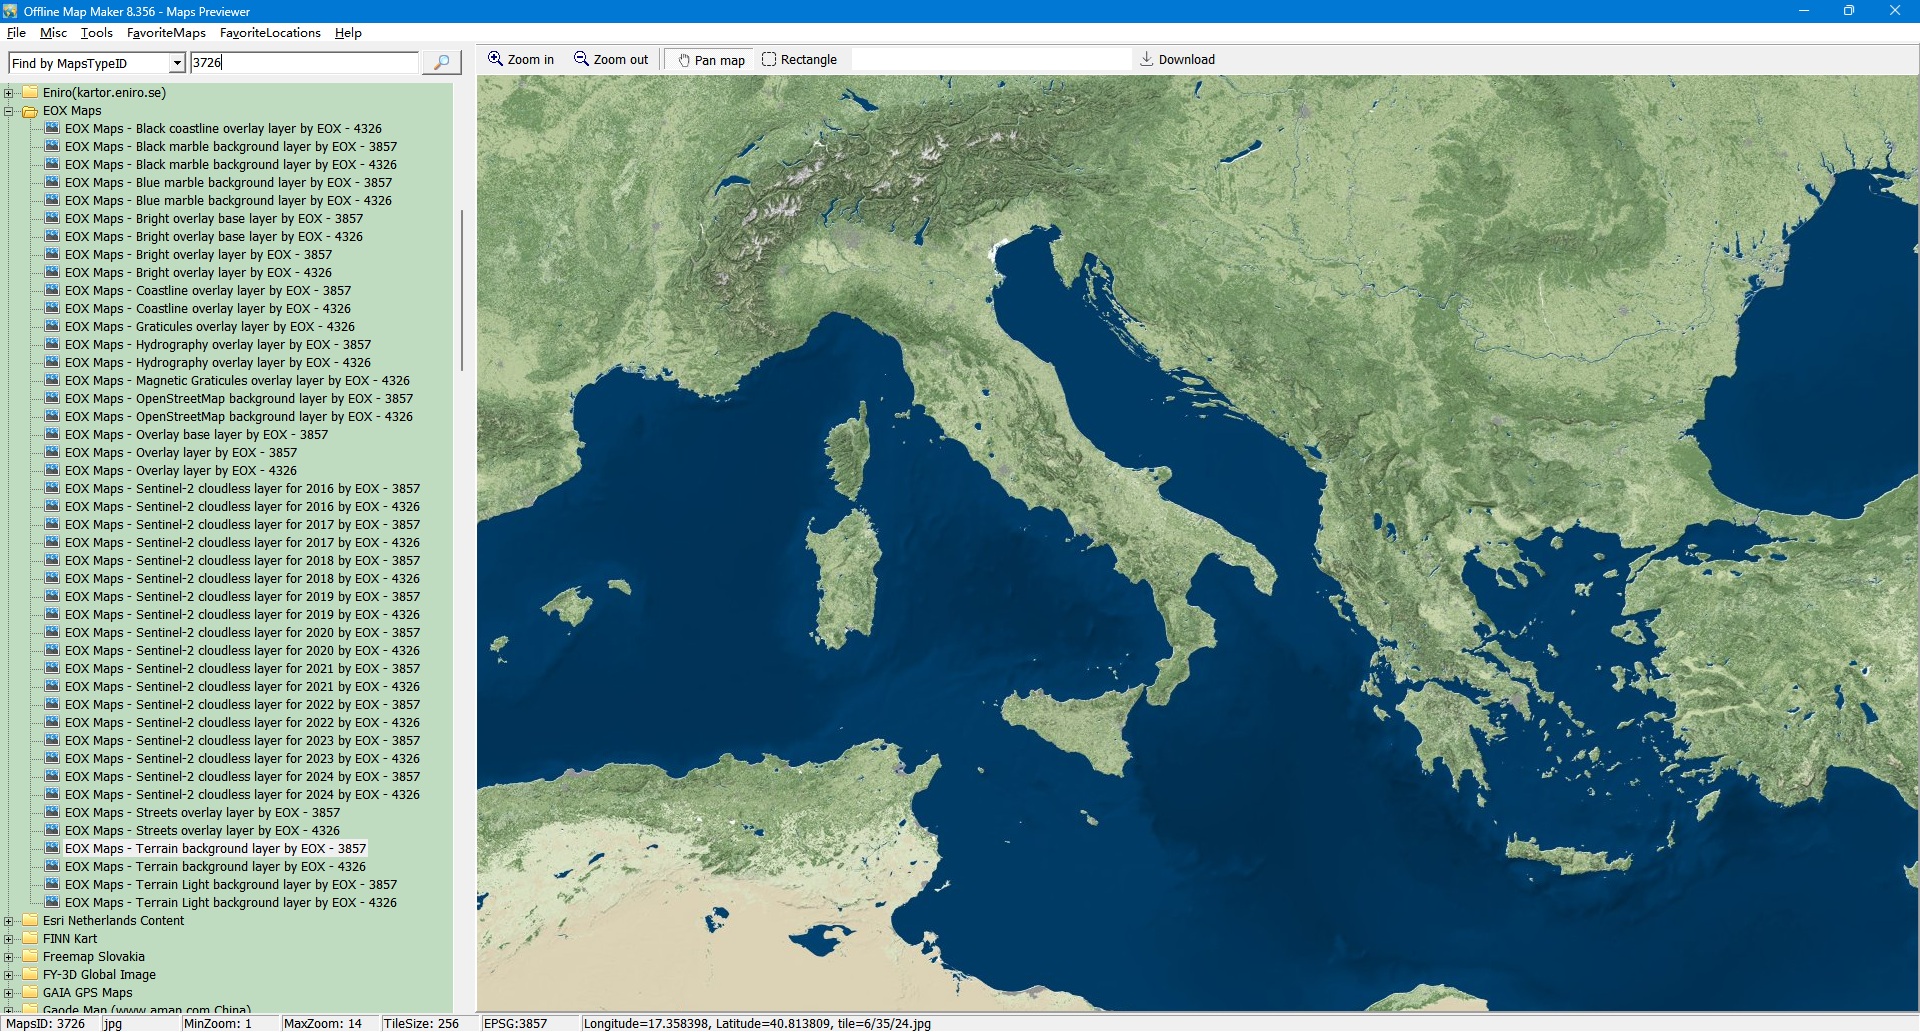Select Sentinel-2 cloudless 2024 layer 3857
This screenshot has width=1920, height=1032.
tap(242, 777)
